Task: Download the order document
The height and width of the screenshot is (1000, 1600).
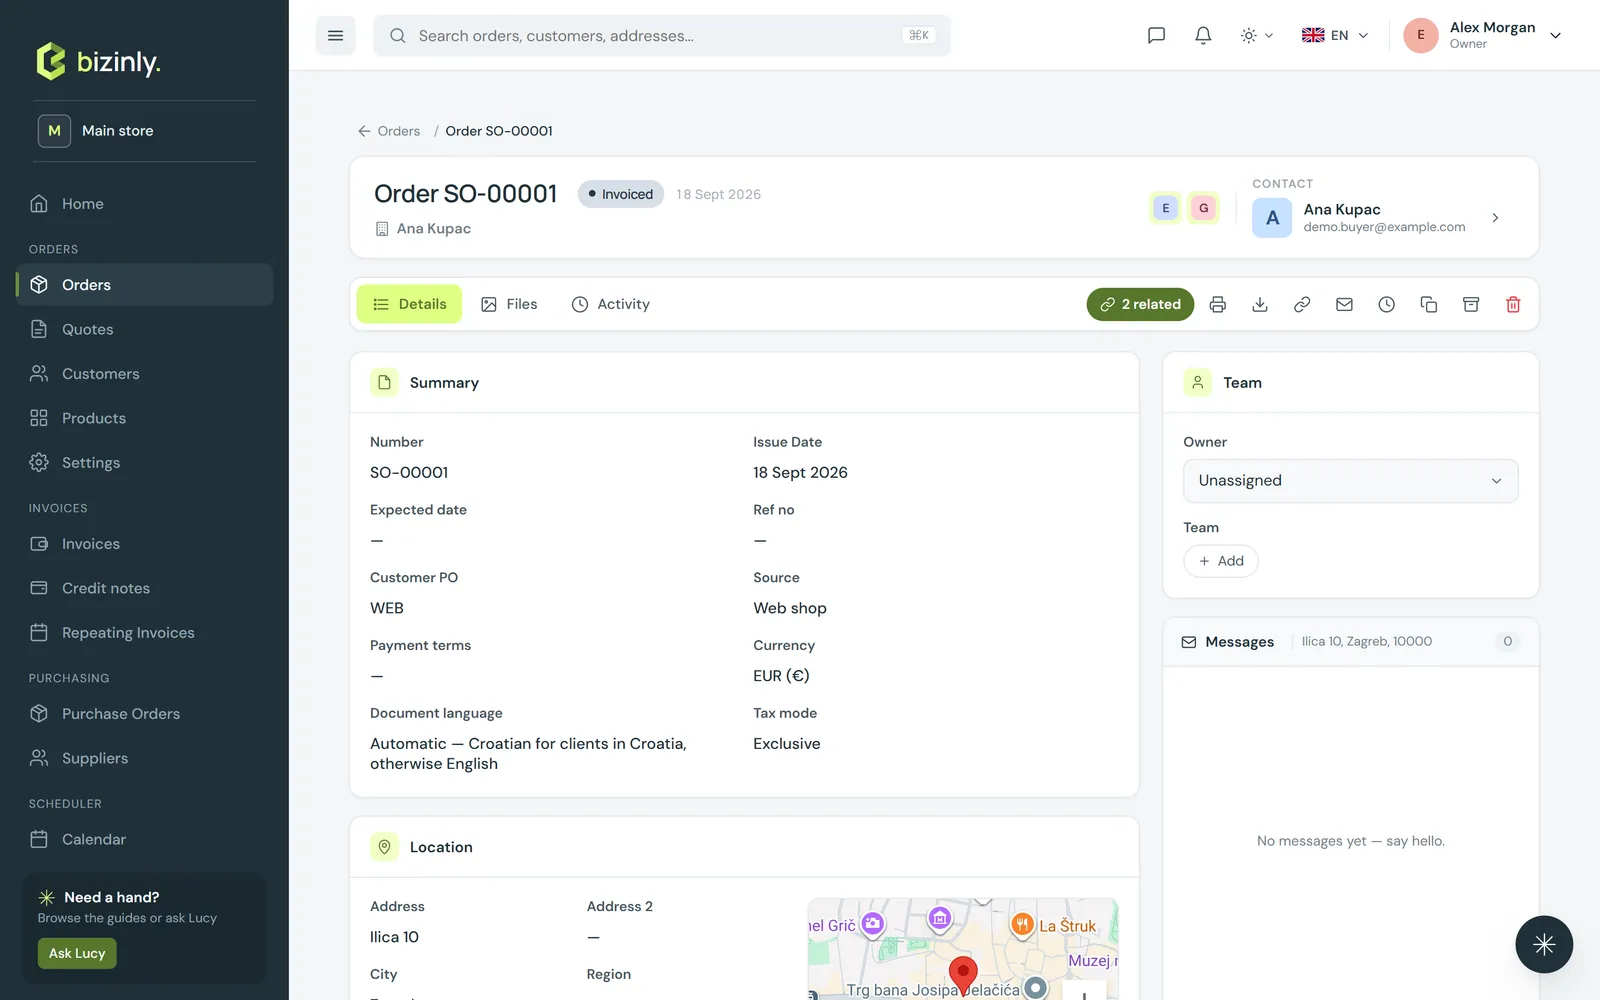Action: coord(1260,304)
